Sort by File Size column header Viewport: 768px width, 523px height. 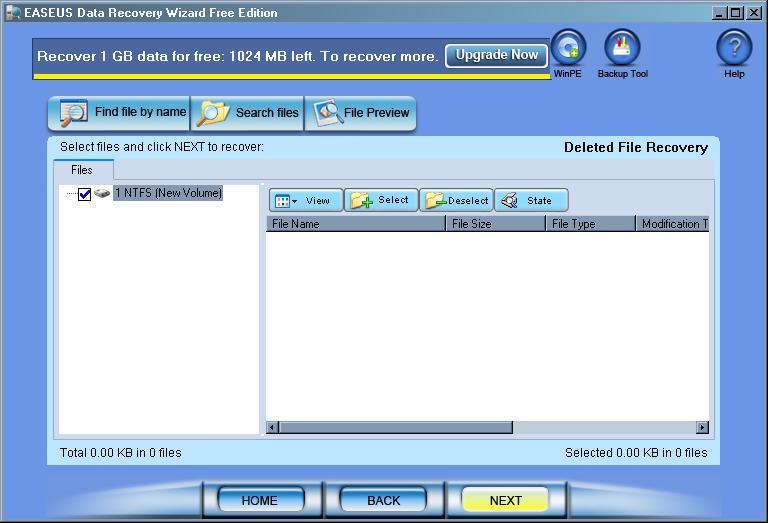pyautogui.click(x=496, y=224)
